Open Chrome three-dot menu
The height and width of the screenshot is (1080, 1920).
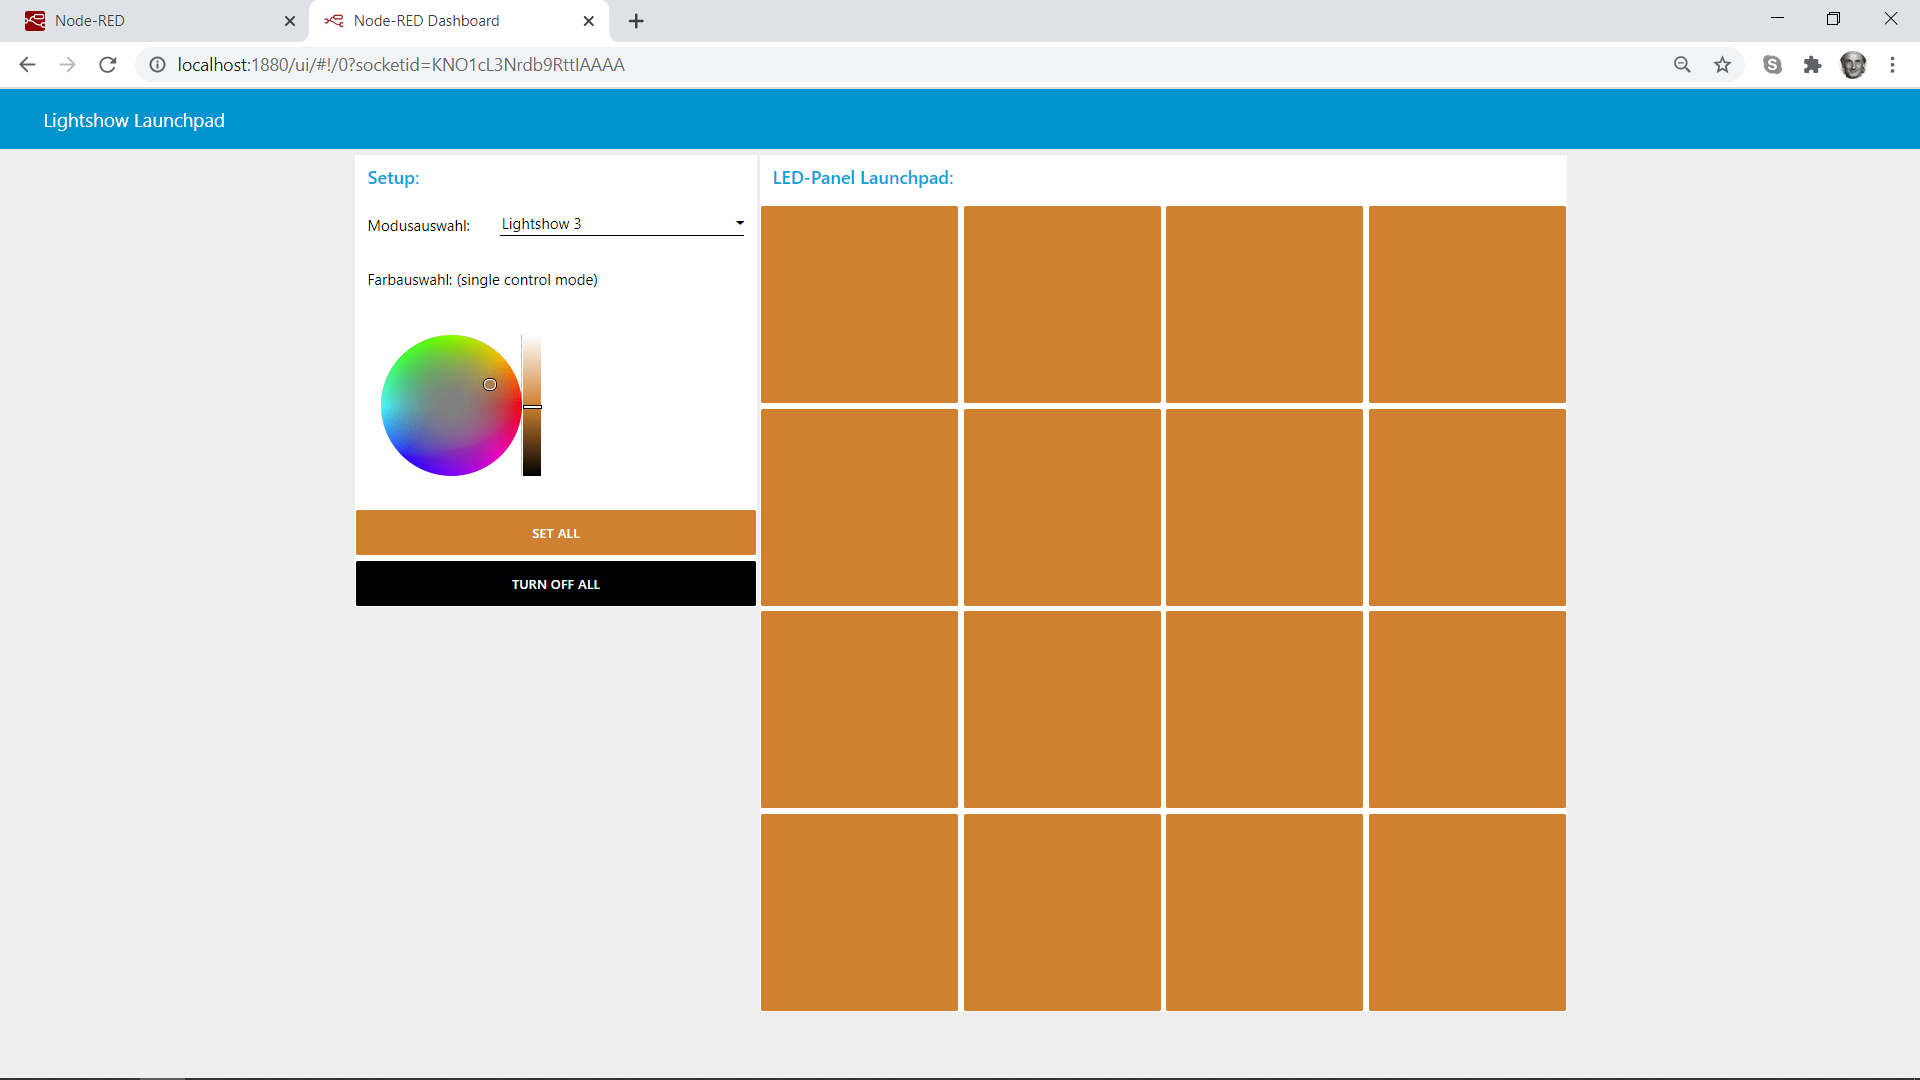1892,65
